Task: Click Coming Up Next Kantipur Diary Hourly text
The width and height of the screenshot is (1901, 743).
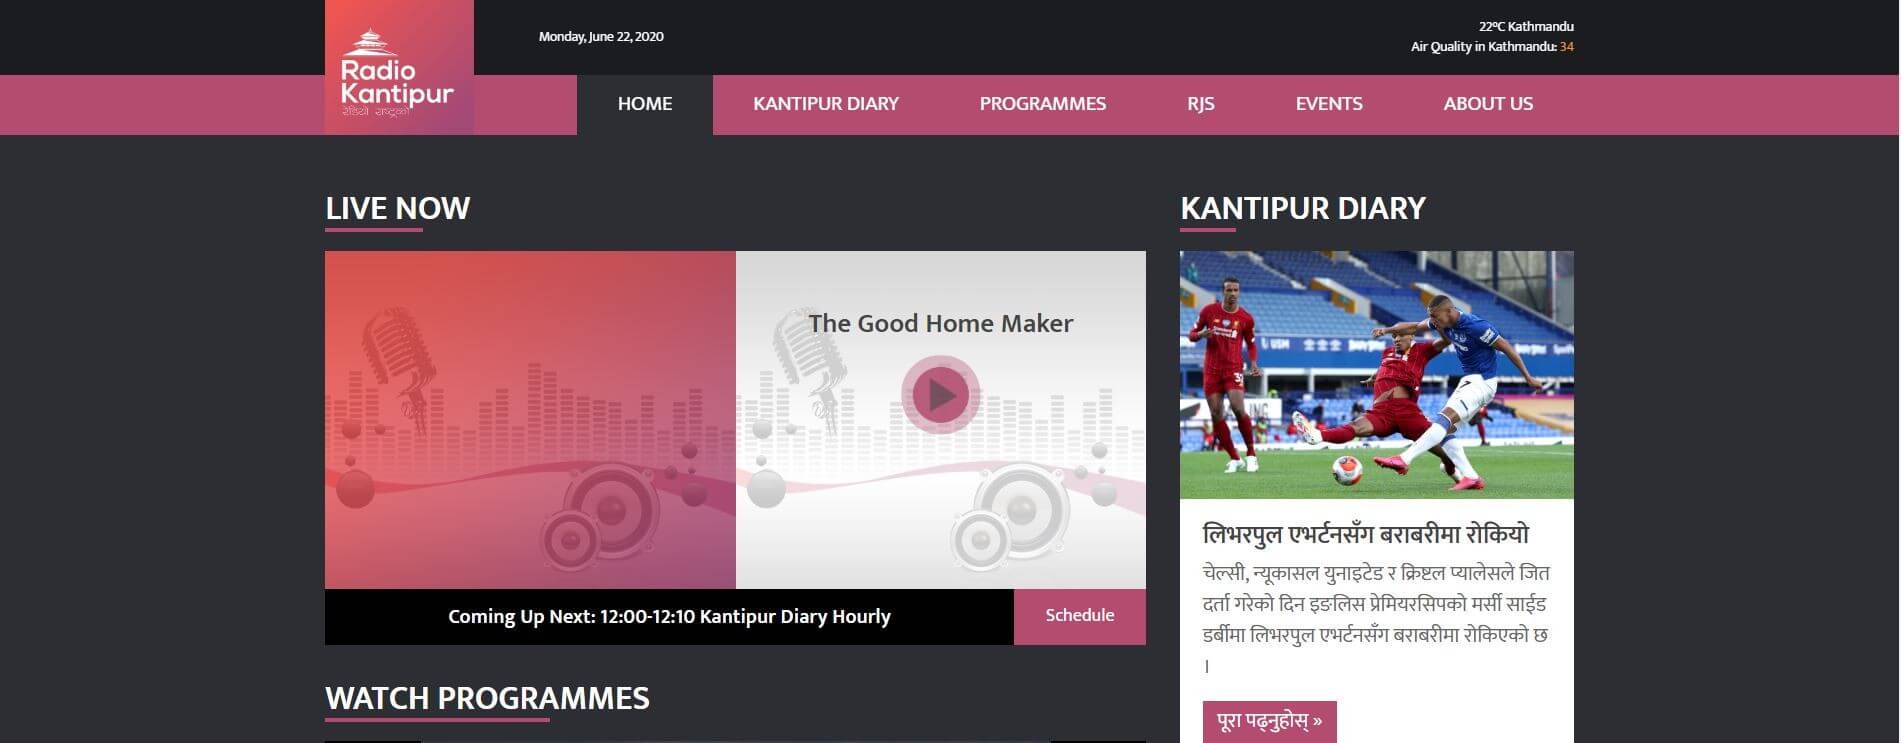Action: [x=669, y=617]
